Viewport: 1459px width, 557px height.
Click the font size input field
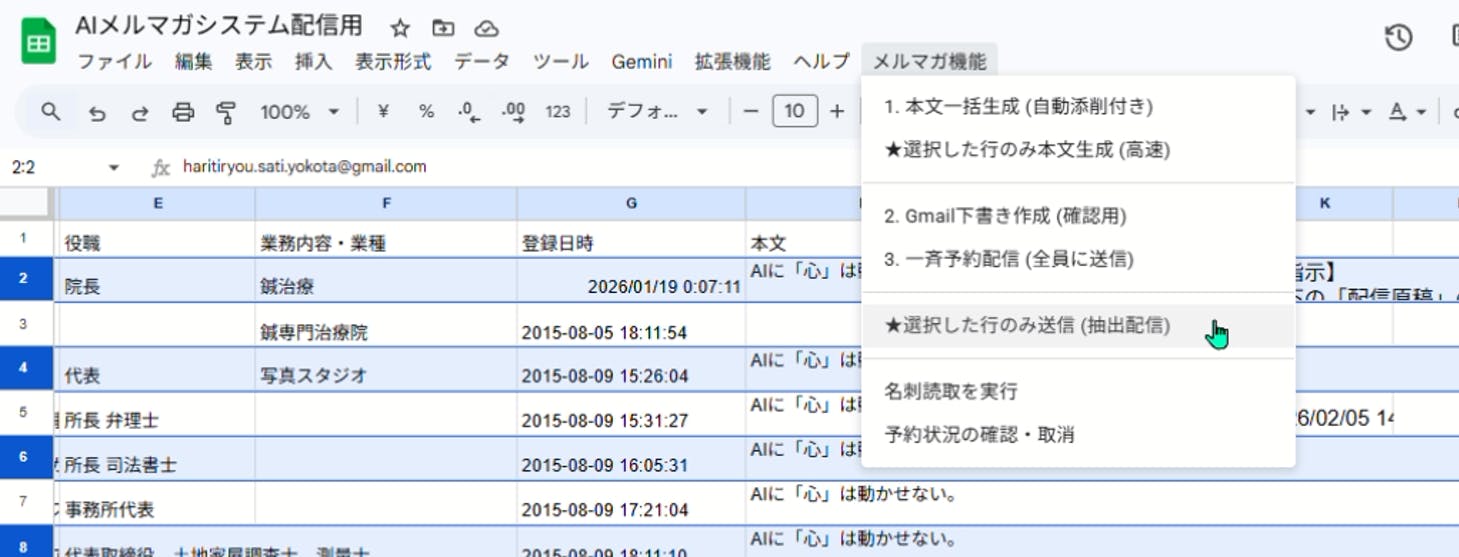pyautogui.click(x=794, y=112)
